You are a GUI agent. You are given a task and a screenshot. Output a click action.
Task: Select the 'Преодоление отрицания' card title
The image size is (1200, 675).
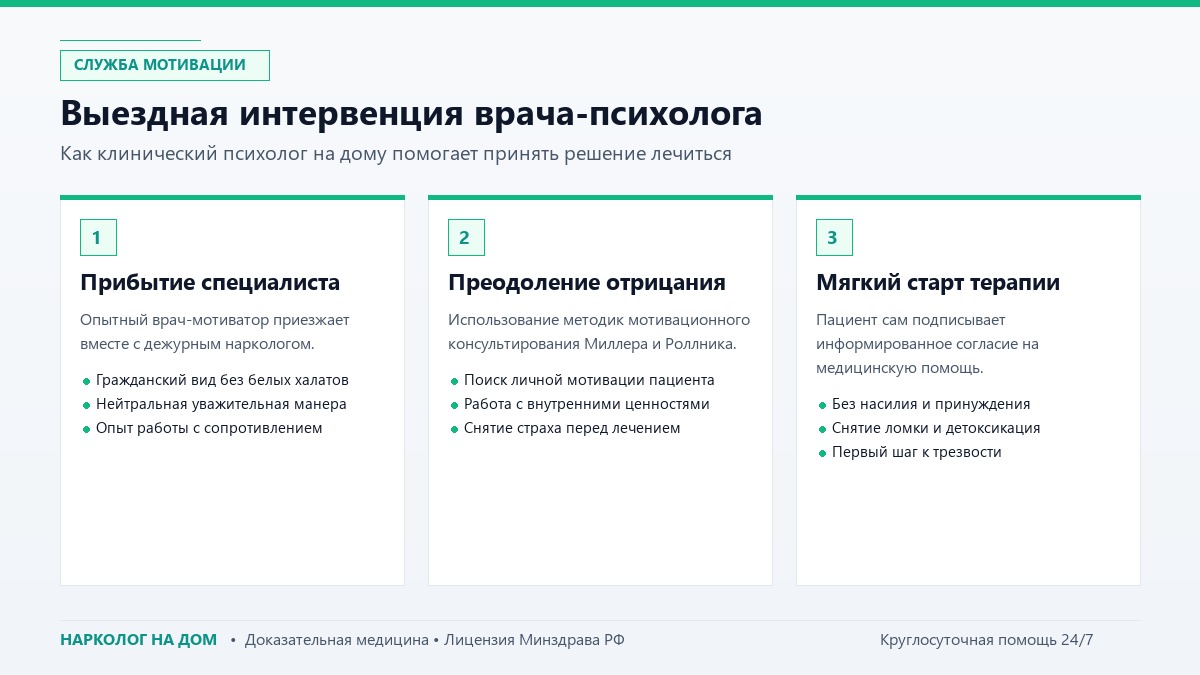[x=587, y=283]
